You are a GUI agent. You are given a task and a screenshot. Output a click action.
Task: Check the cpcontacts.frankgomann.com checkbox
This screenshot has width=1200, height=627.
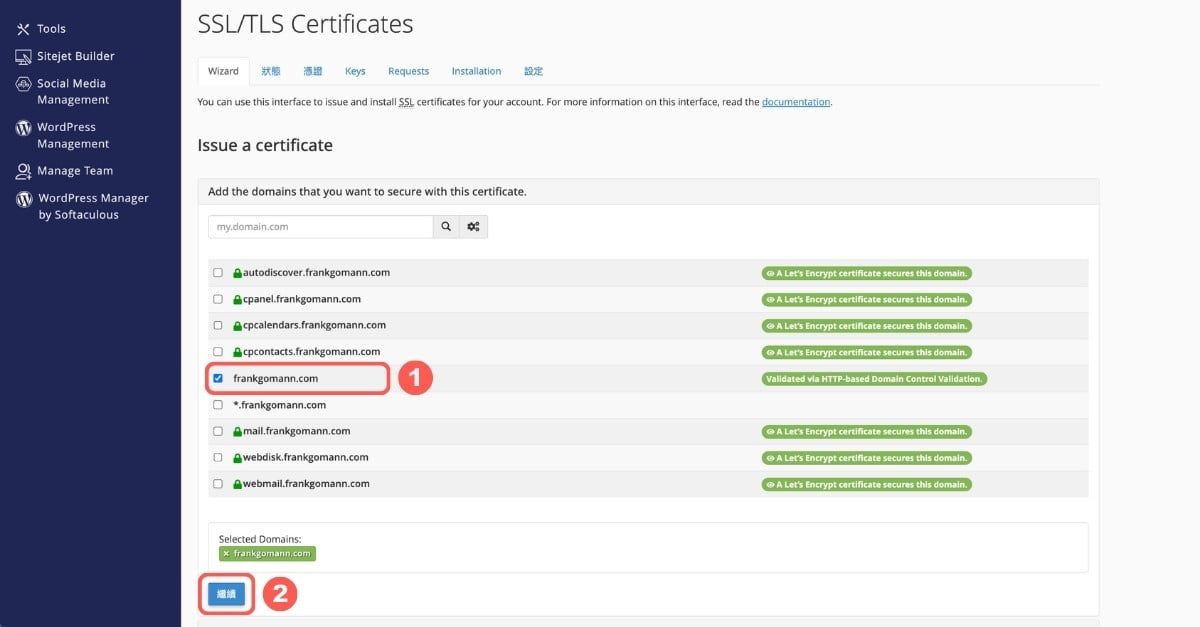(218, 352)
